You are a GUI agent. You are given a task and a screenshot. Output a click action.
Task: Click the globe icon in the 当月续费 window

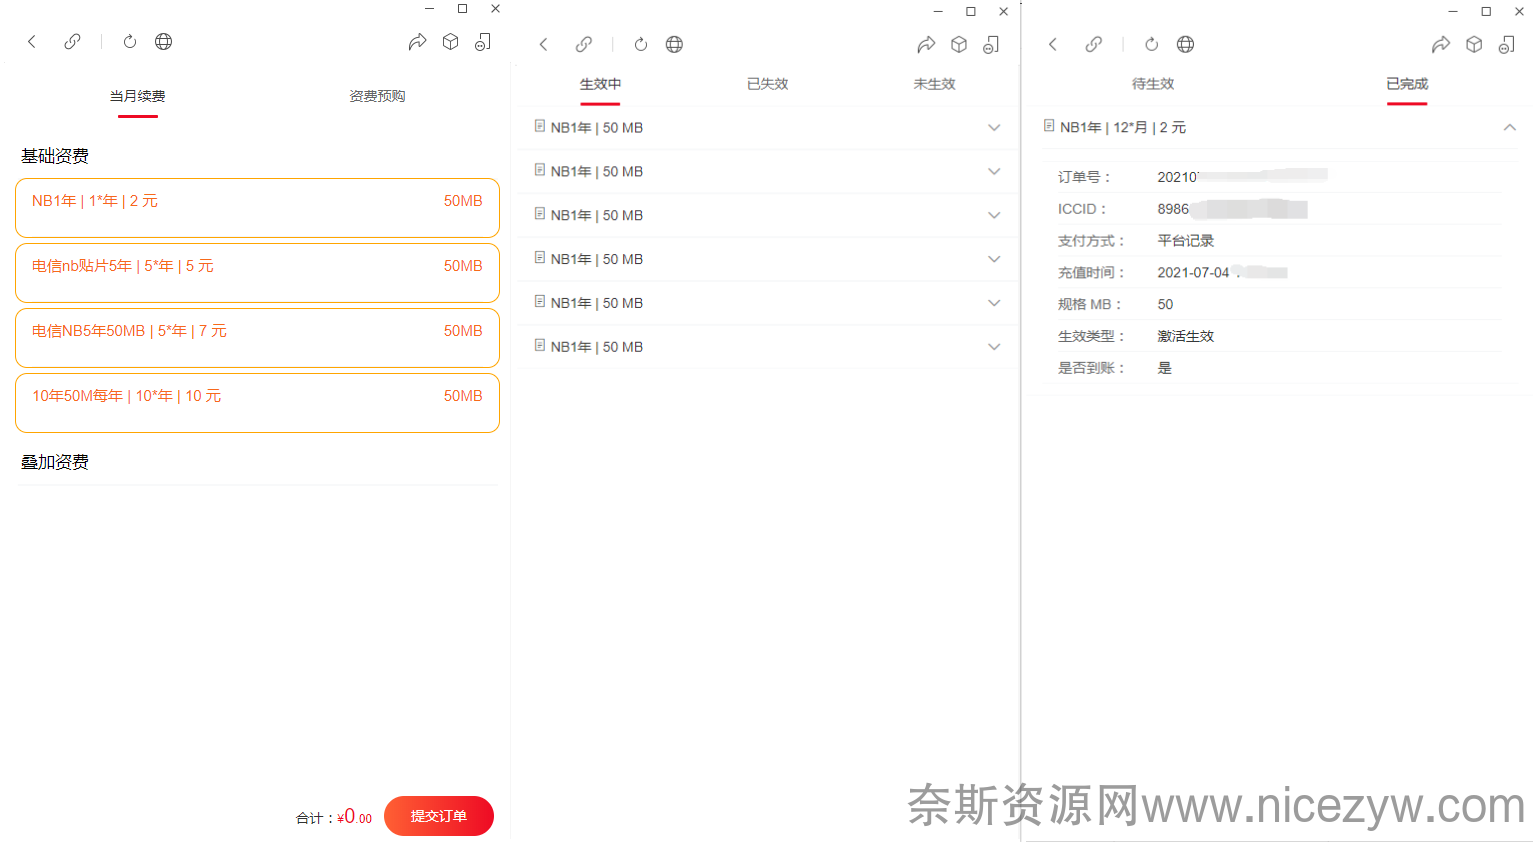click(164, 42)
